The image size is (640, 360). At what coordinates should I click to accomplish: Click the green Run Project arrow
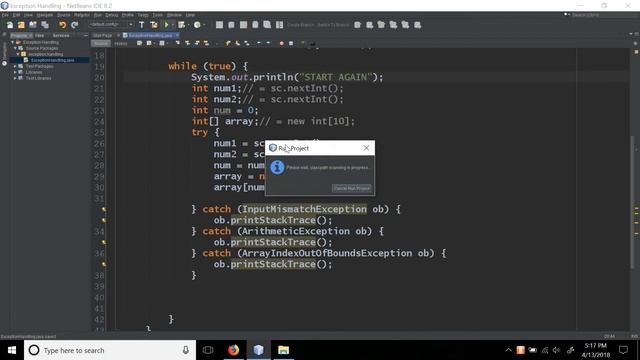(166, 25)
